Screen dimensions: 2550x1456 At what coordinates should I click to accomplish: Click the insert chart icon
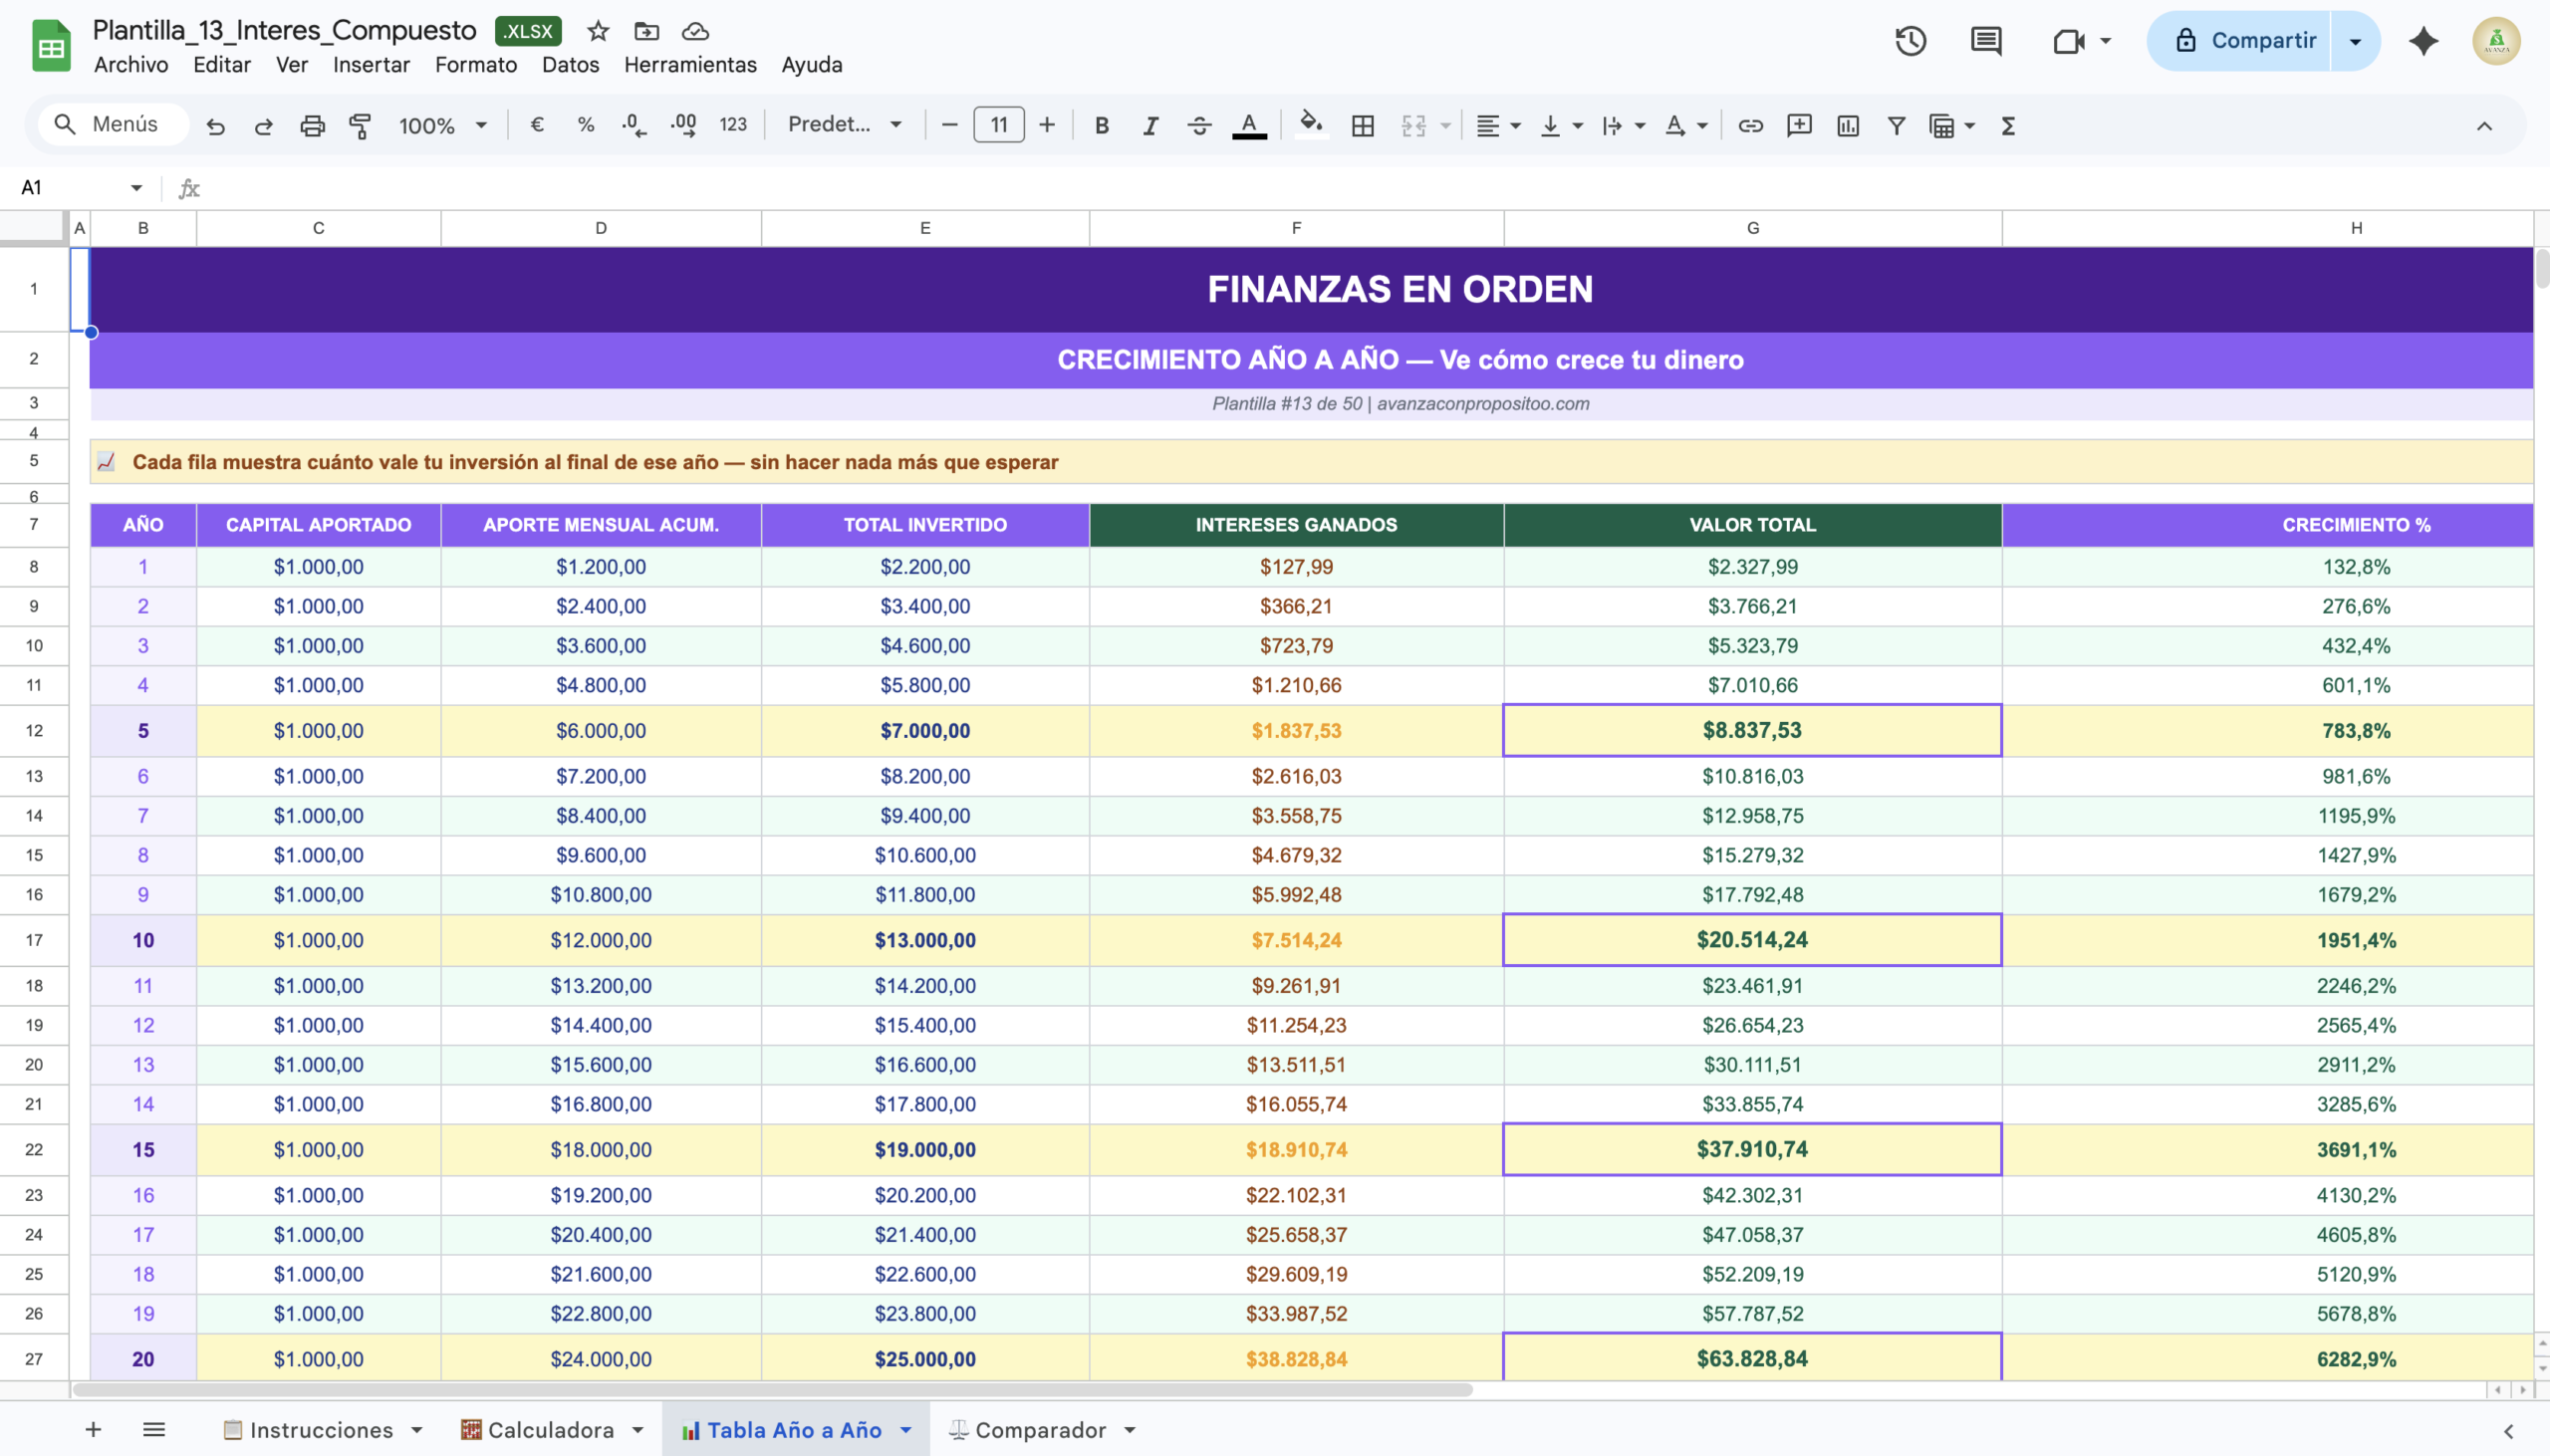pyautogui.click(x=1847, y=125)
